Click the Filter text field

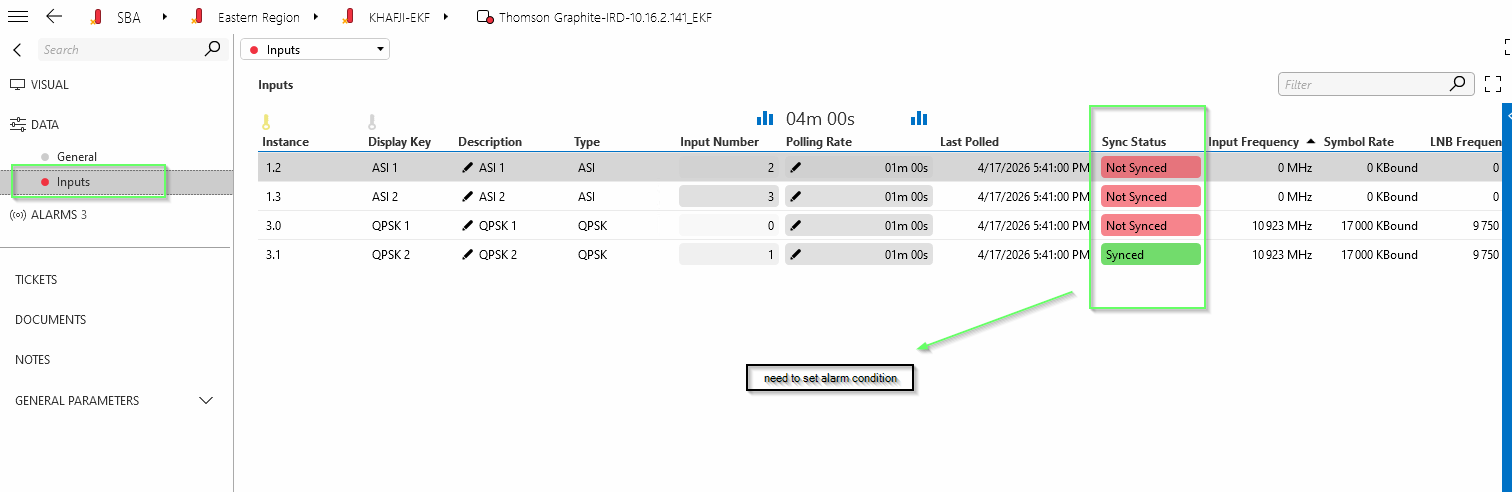pyautogui.click(x=1360, y=85)
